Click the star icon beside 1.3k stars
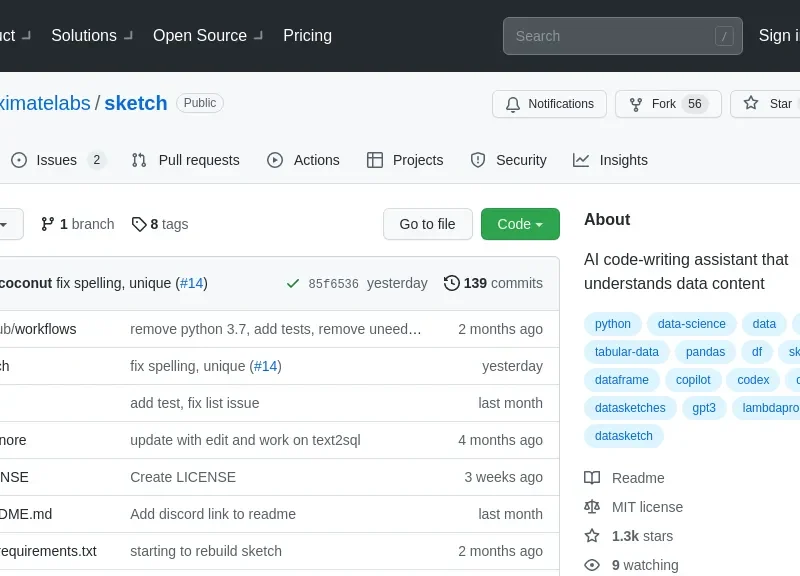Viewport: 800px width, 576px height. [592, 536]
